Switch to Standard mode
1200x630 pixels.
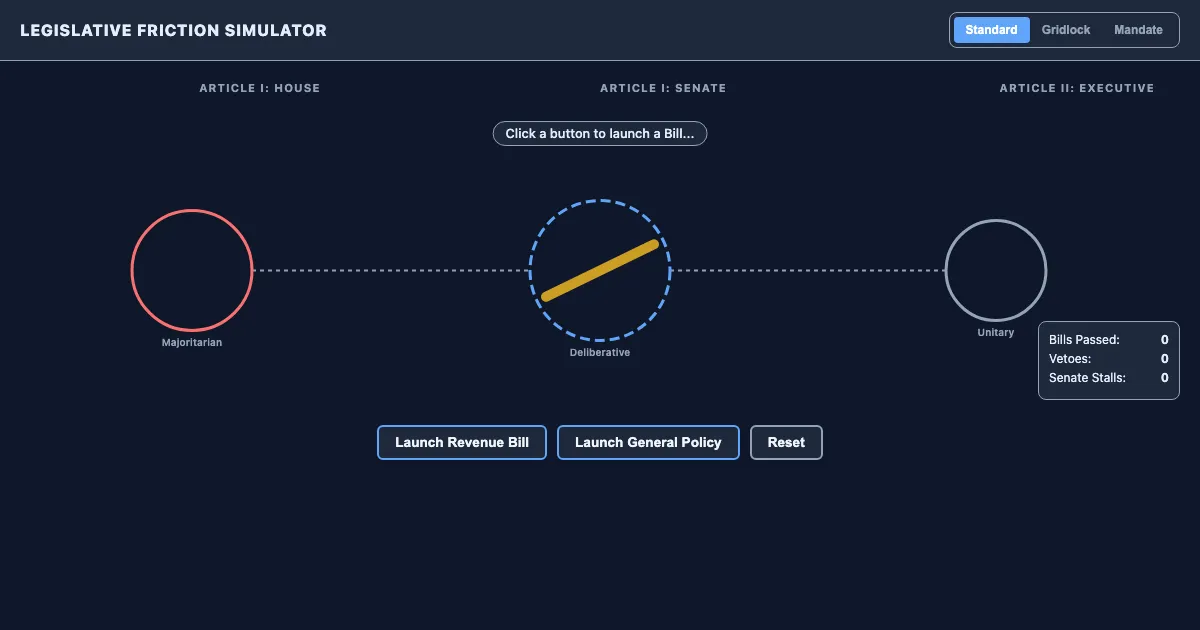991,30
